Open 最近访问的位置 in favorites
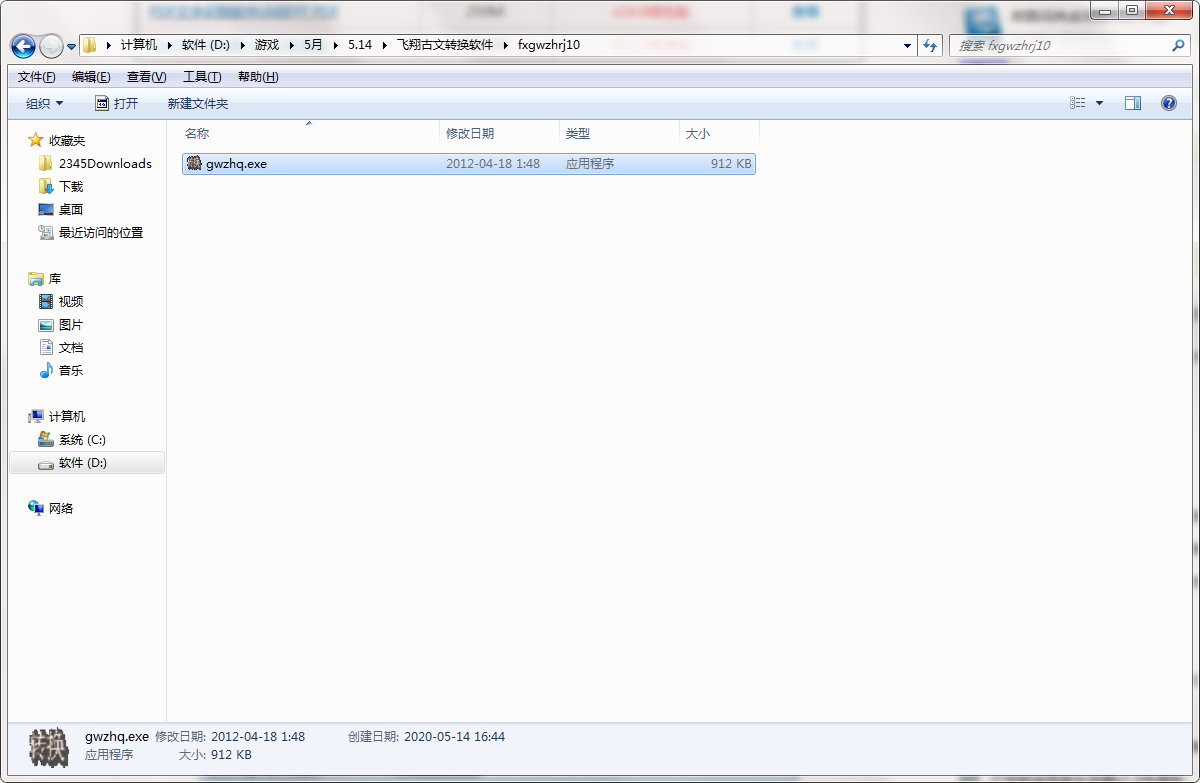This screenshot has height=783, width=1200. (101, 232)
